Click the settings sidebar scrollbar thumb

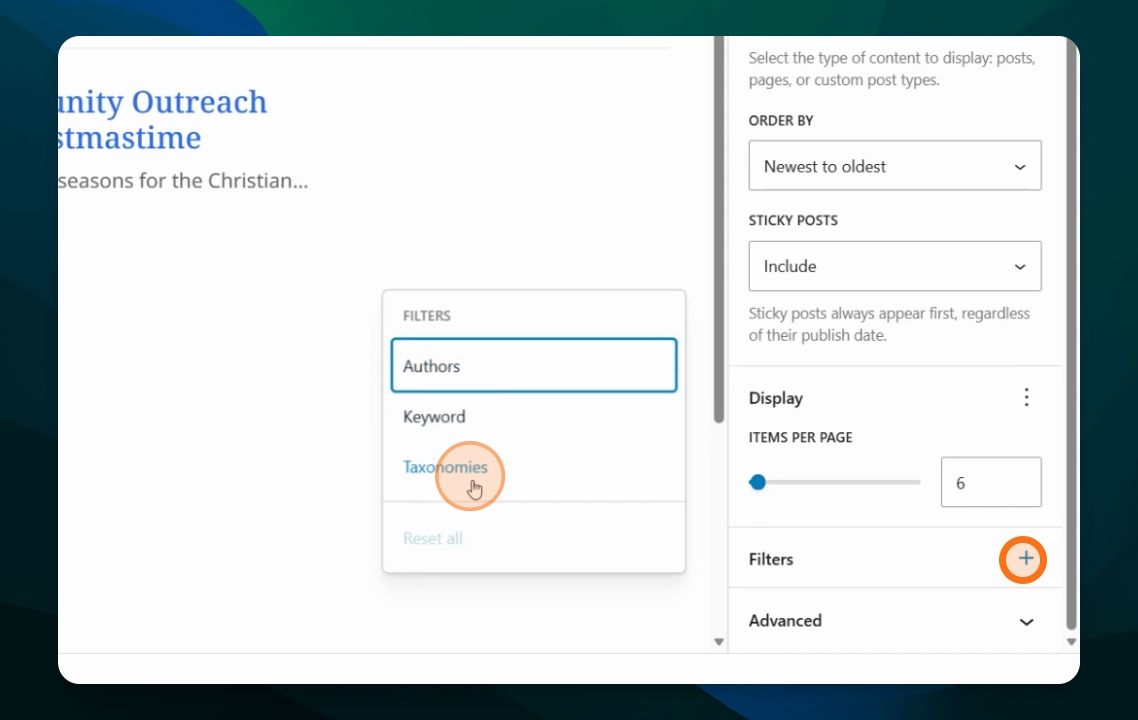[1071, 334]
